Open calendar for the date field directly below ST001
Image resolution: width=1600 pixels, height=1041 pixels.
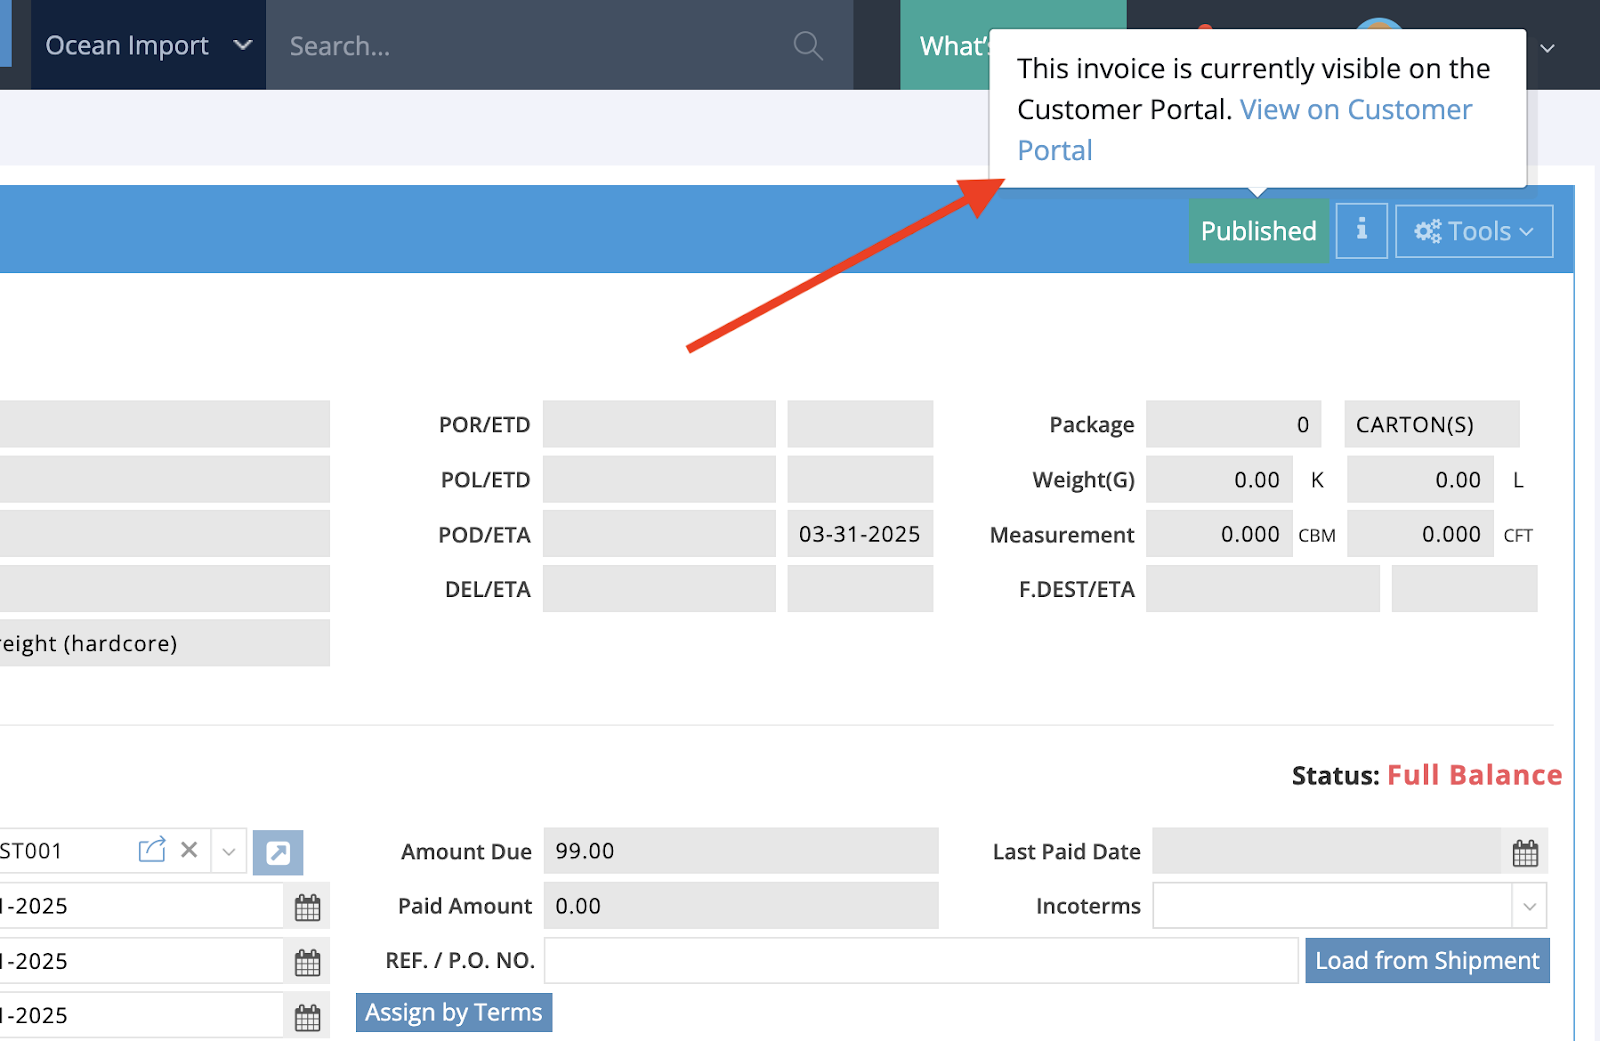[308, 907]
